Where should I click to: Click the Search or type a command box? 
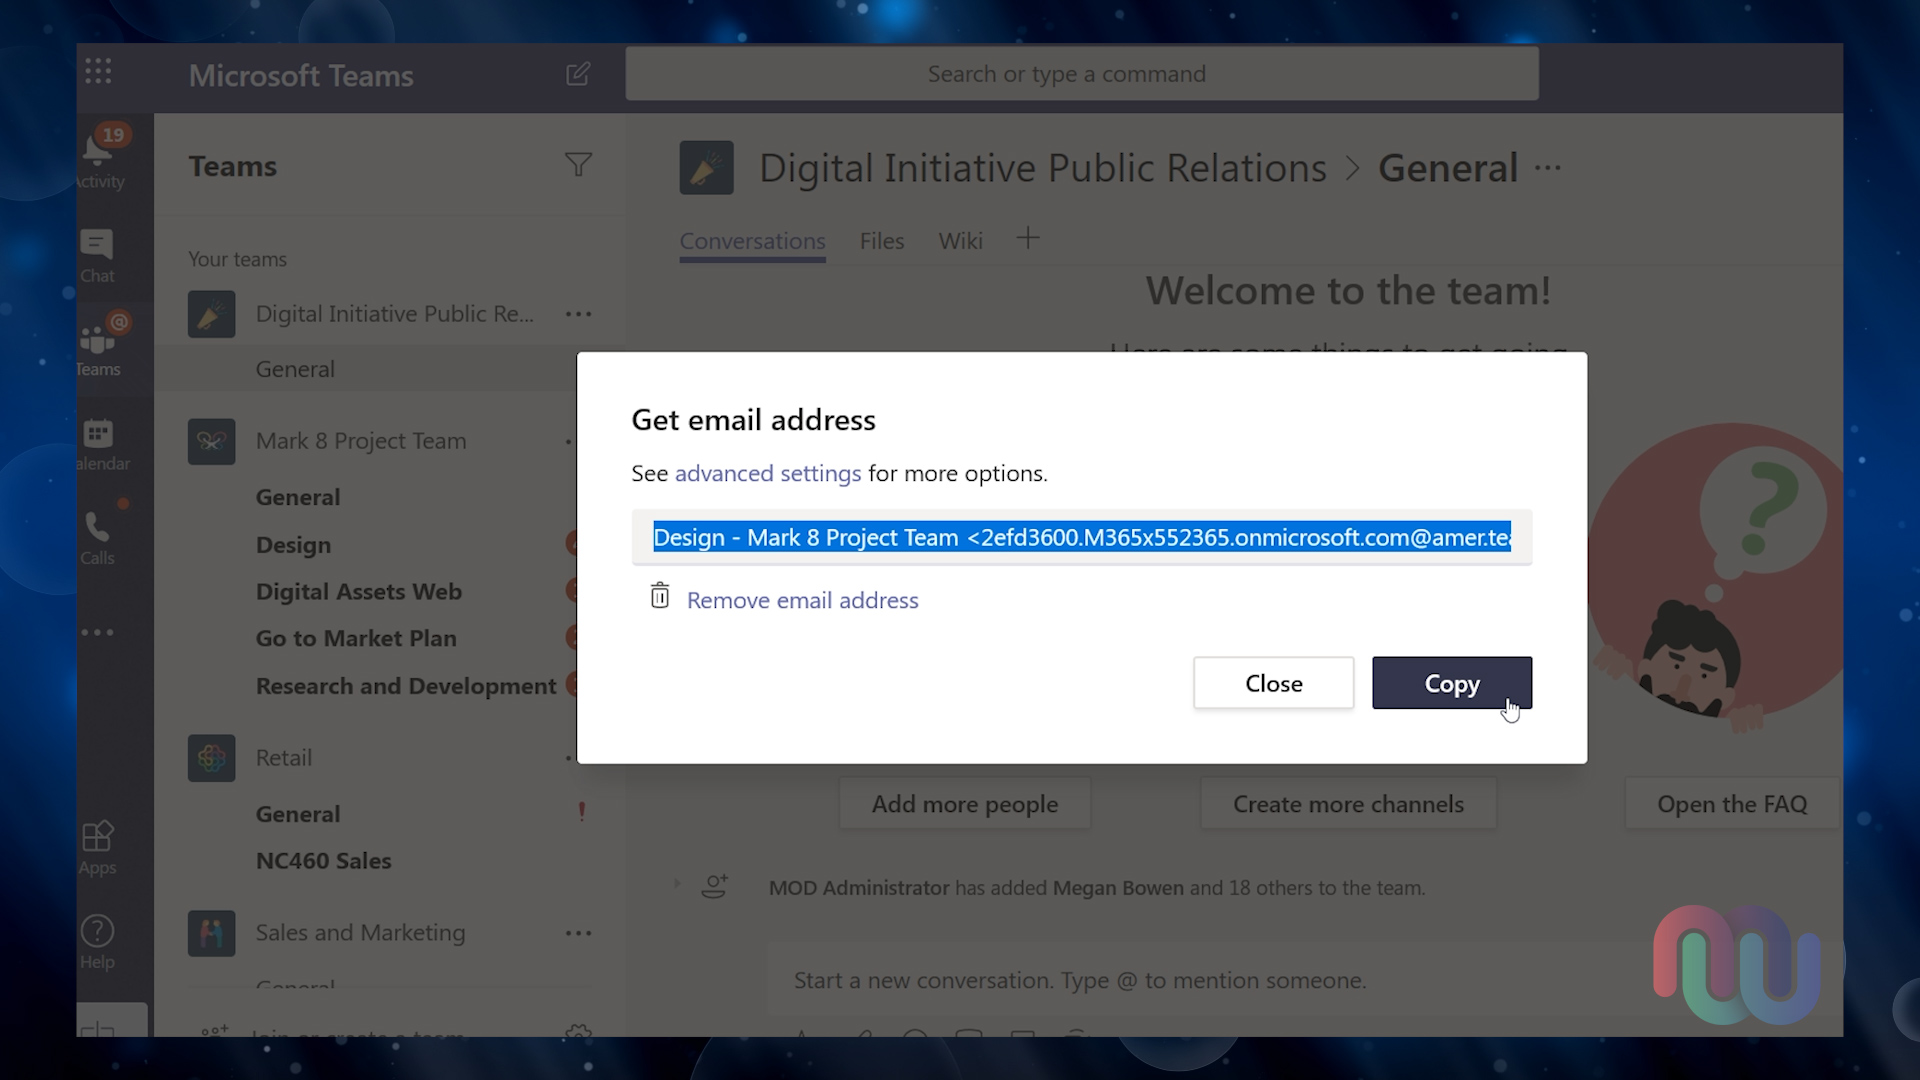pos(1081,74)
